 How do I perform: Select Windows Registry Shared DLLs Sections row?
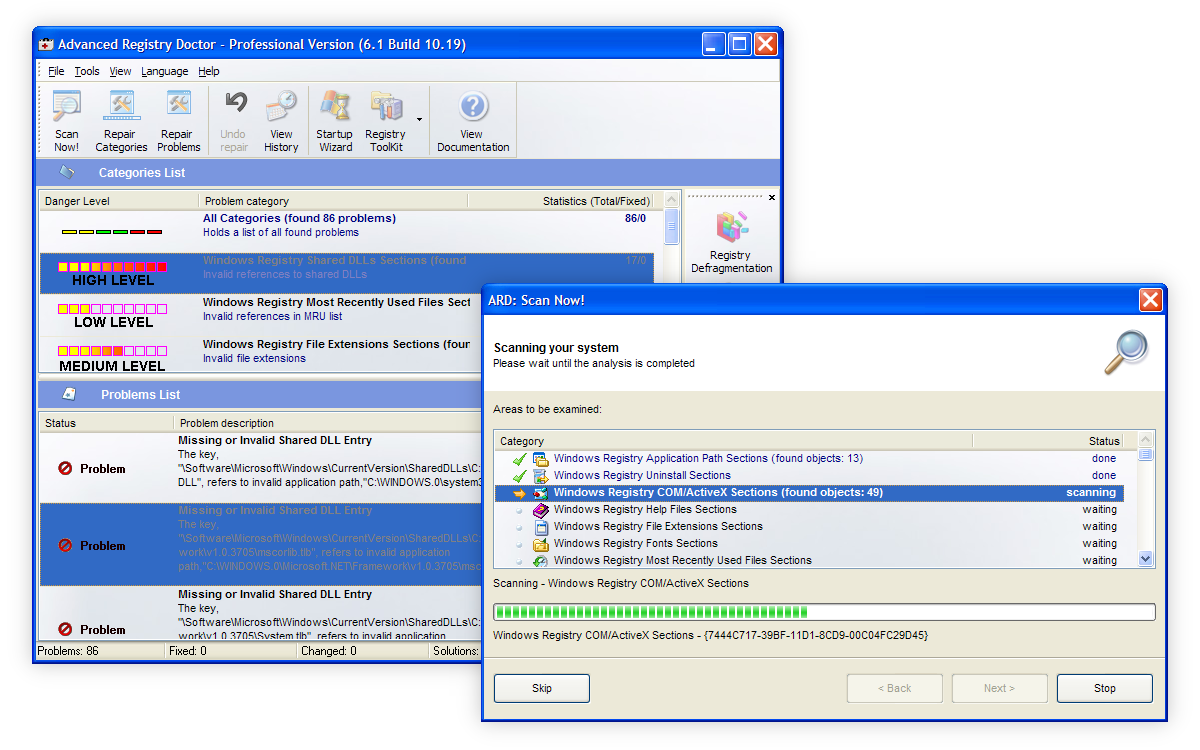tap(346, 273)
